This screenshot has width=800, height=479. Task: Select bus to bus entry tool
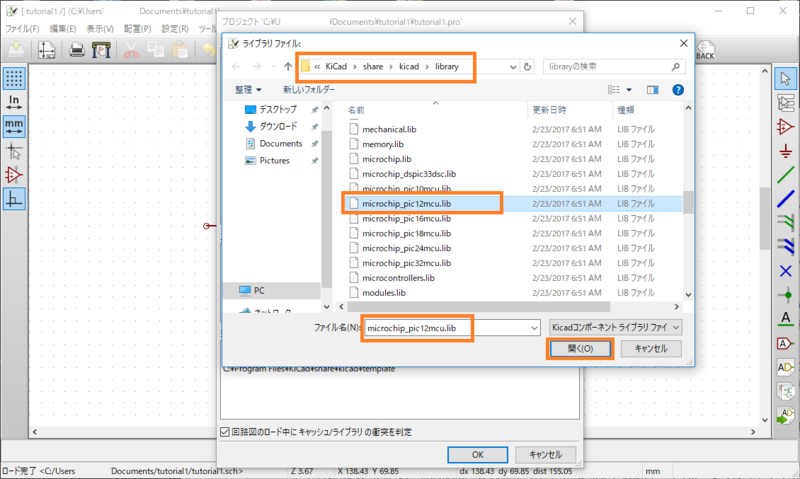click(785, 246)
